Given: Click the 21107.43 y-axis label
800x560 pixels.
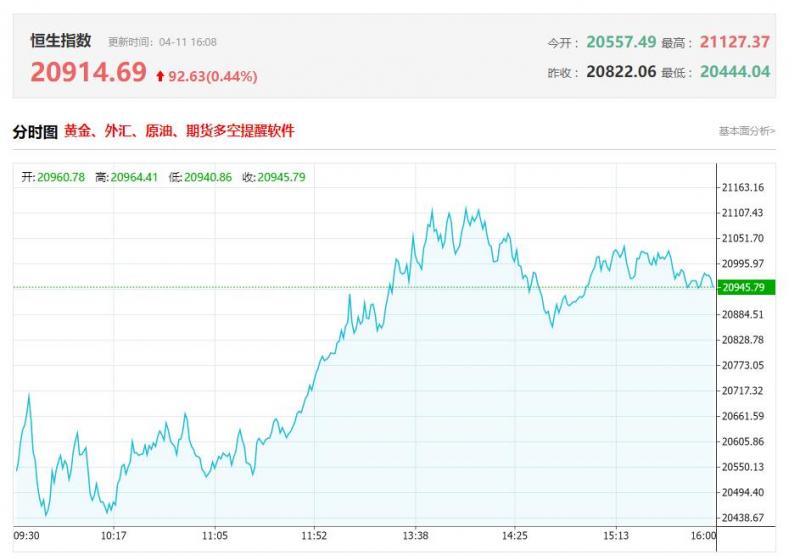Looking at the screenshot, I should [x=743, y=213].
